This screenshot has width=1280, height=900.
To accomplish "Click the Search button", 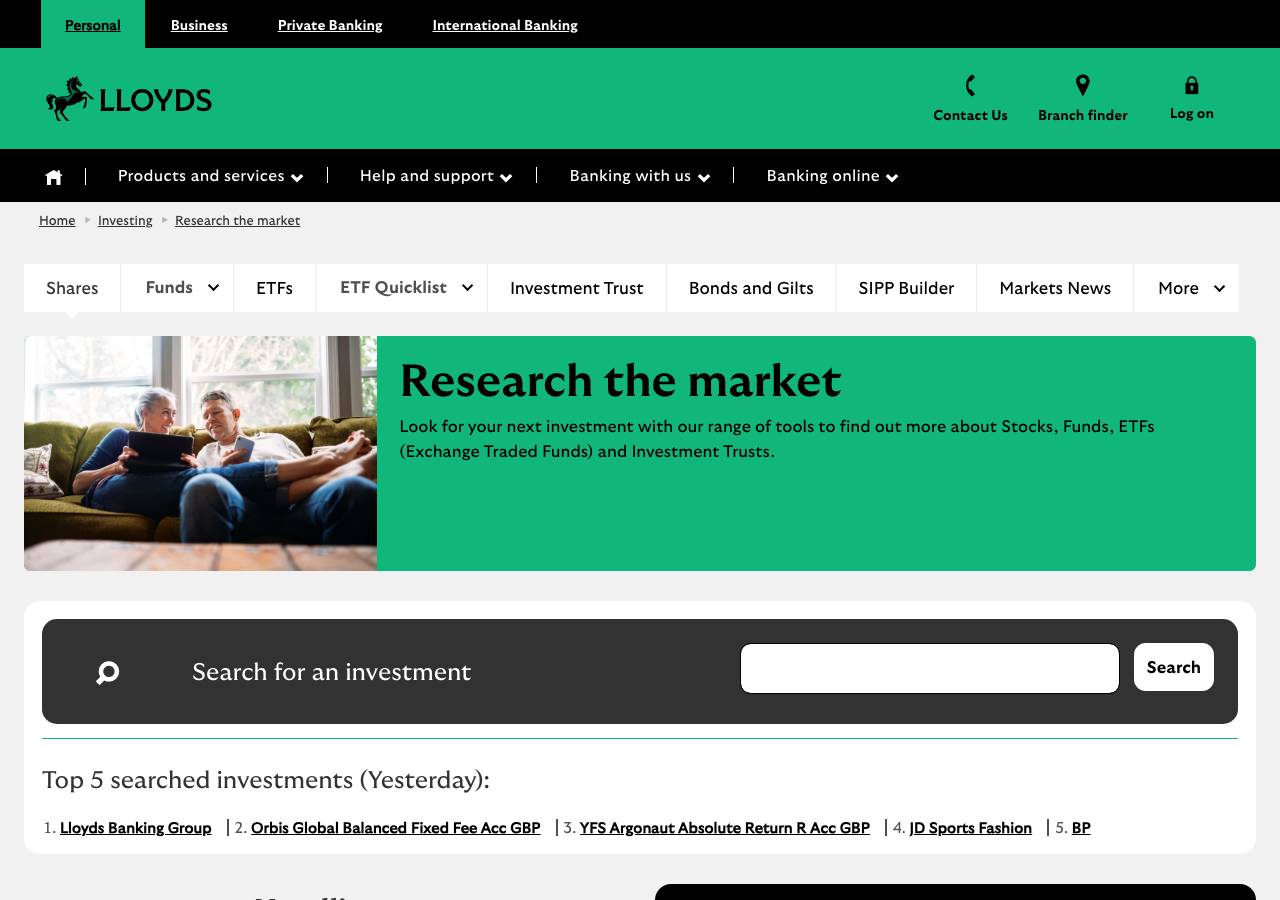I will [x=1174, y=667].
